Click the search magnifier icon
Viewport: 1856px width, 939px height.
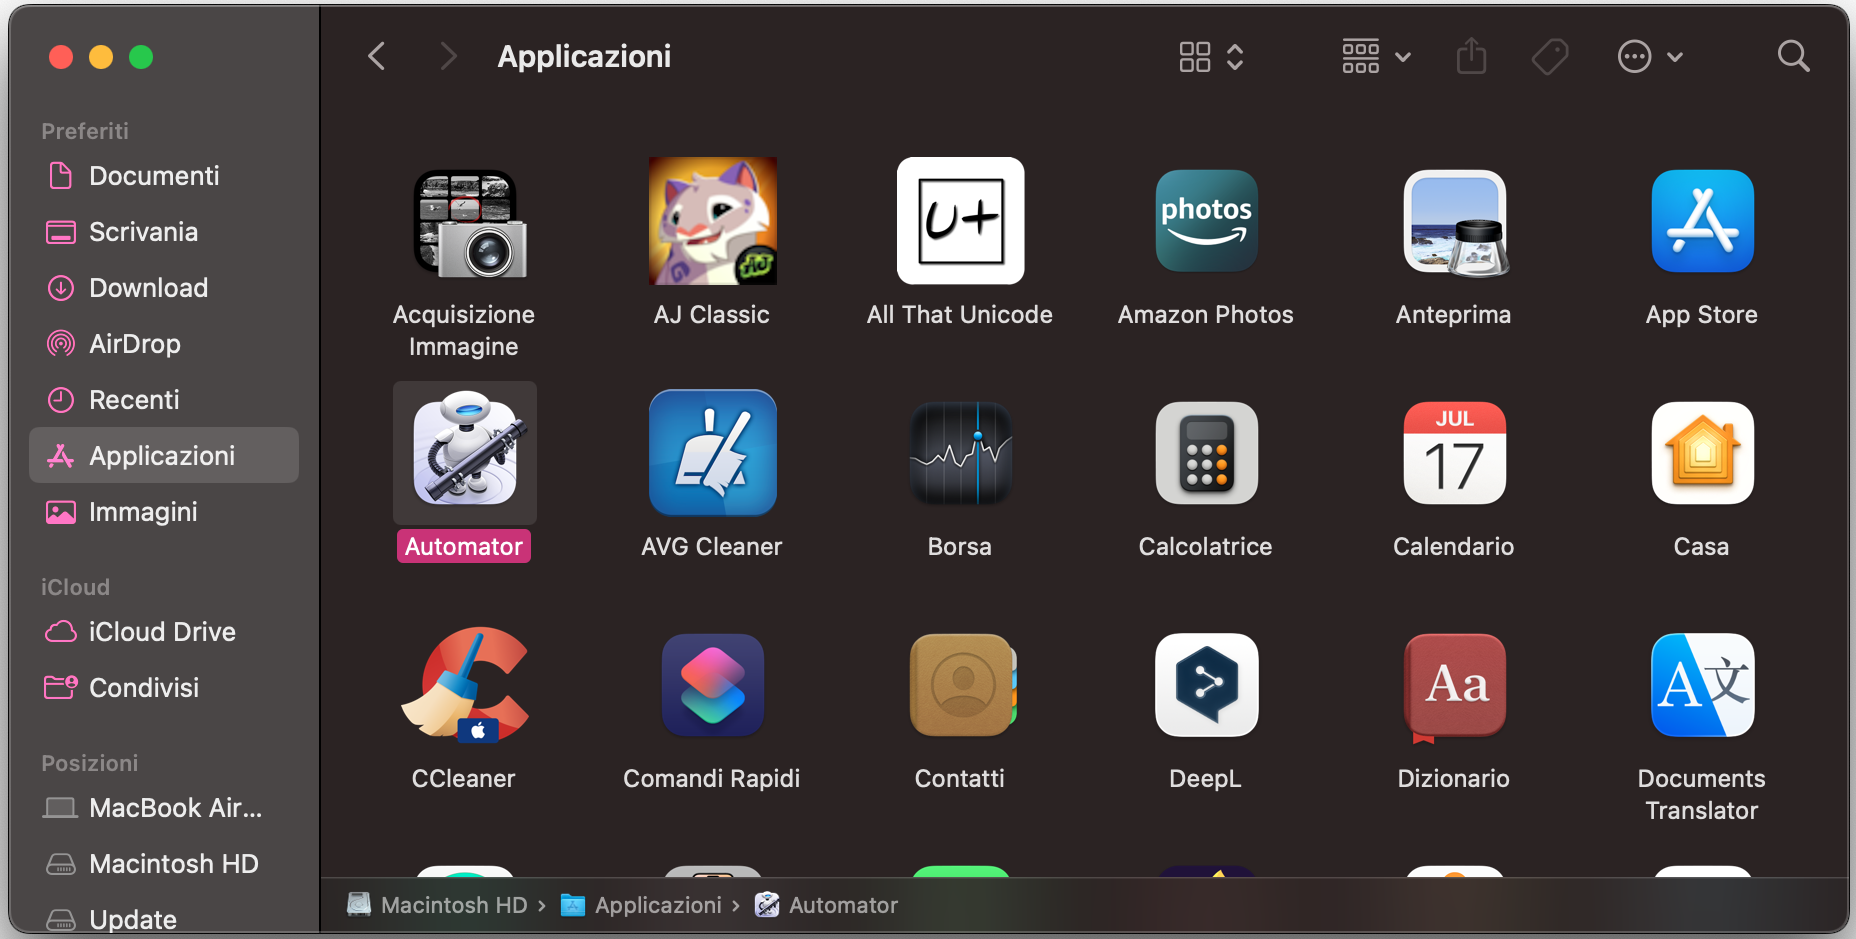coord(1793,56)
